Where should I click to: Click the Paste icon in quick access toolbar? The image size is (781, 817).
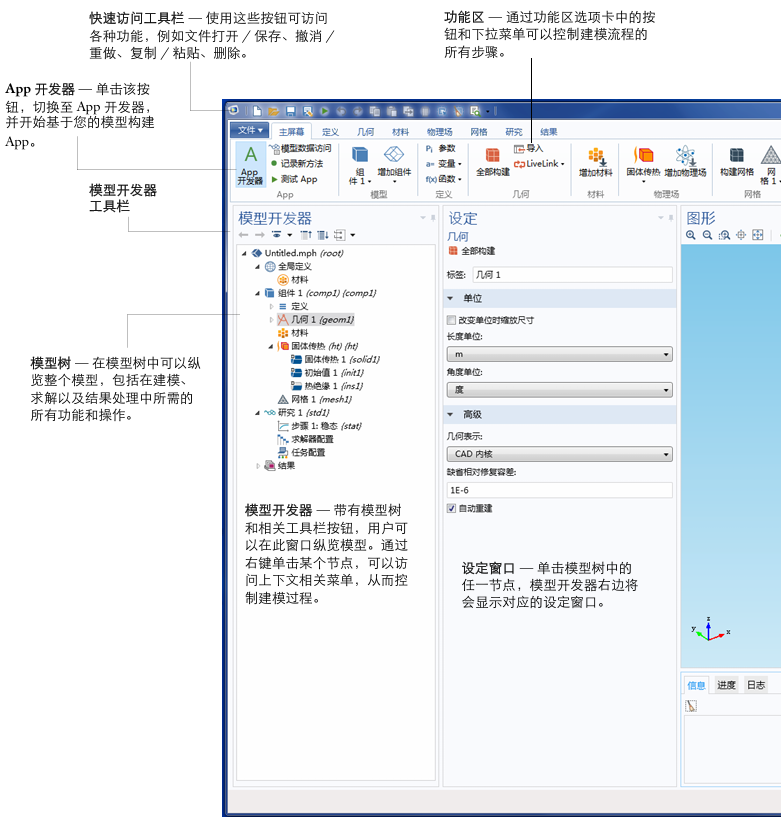pyautogui.click(x=391, y=111)
